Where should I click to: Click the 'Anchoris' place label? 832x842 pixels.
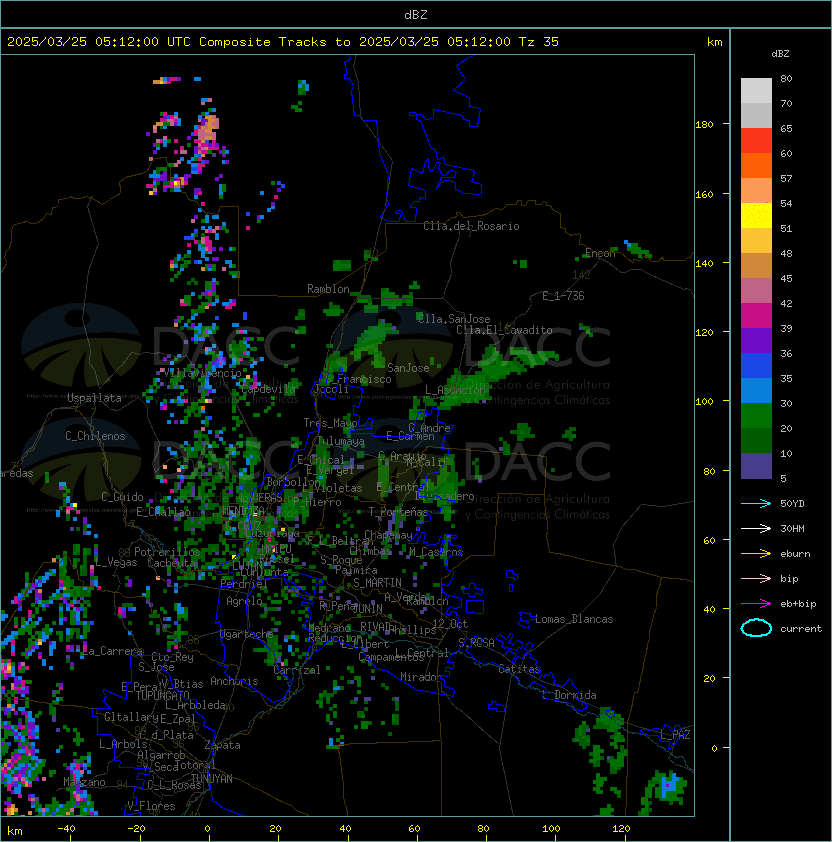tap(234, 681)
